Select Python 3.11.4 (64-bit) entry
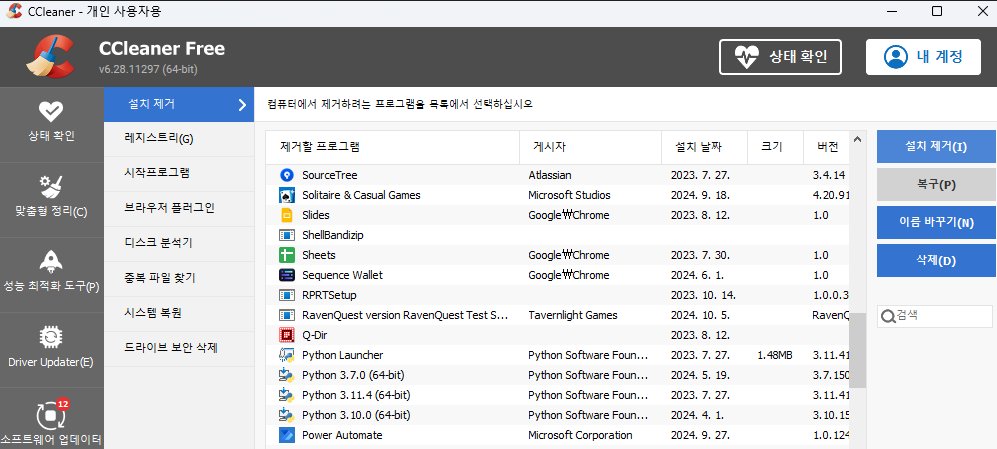This screenshot has height=449, width=997. [x=356, y=396]
